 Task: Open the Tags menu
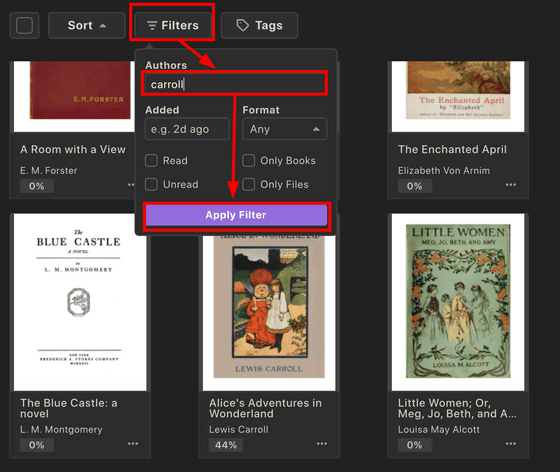tap(259, 25)
